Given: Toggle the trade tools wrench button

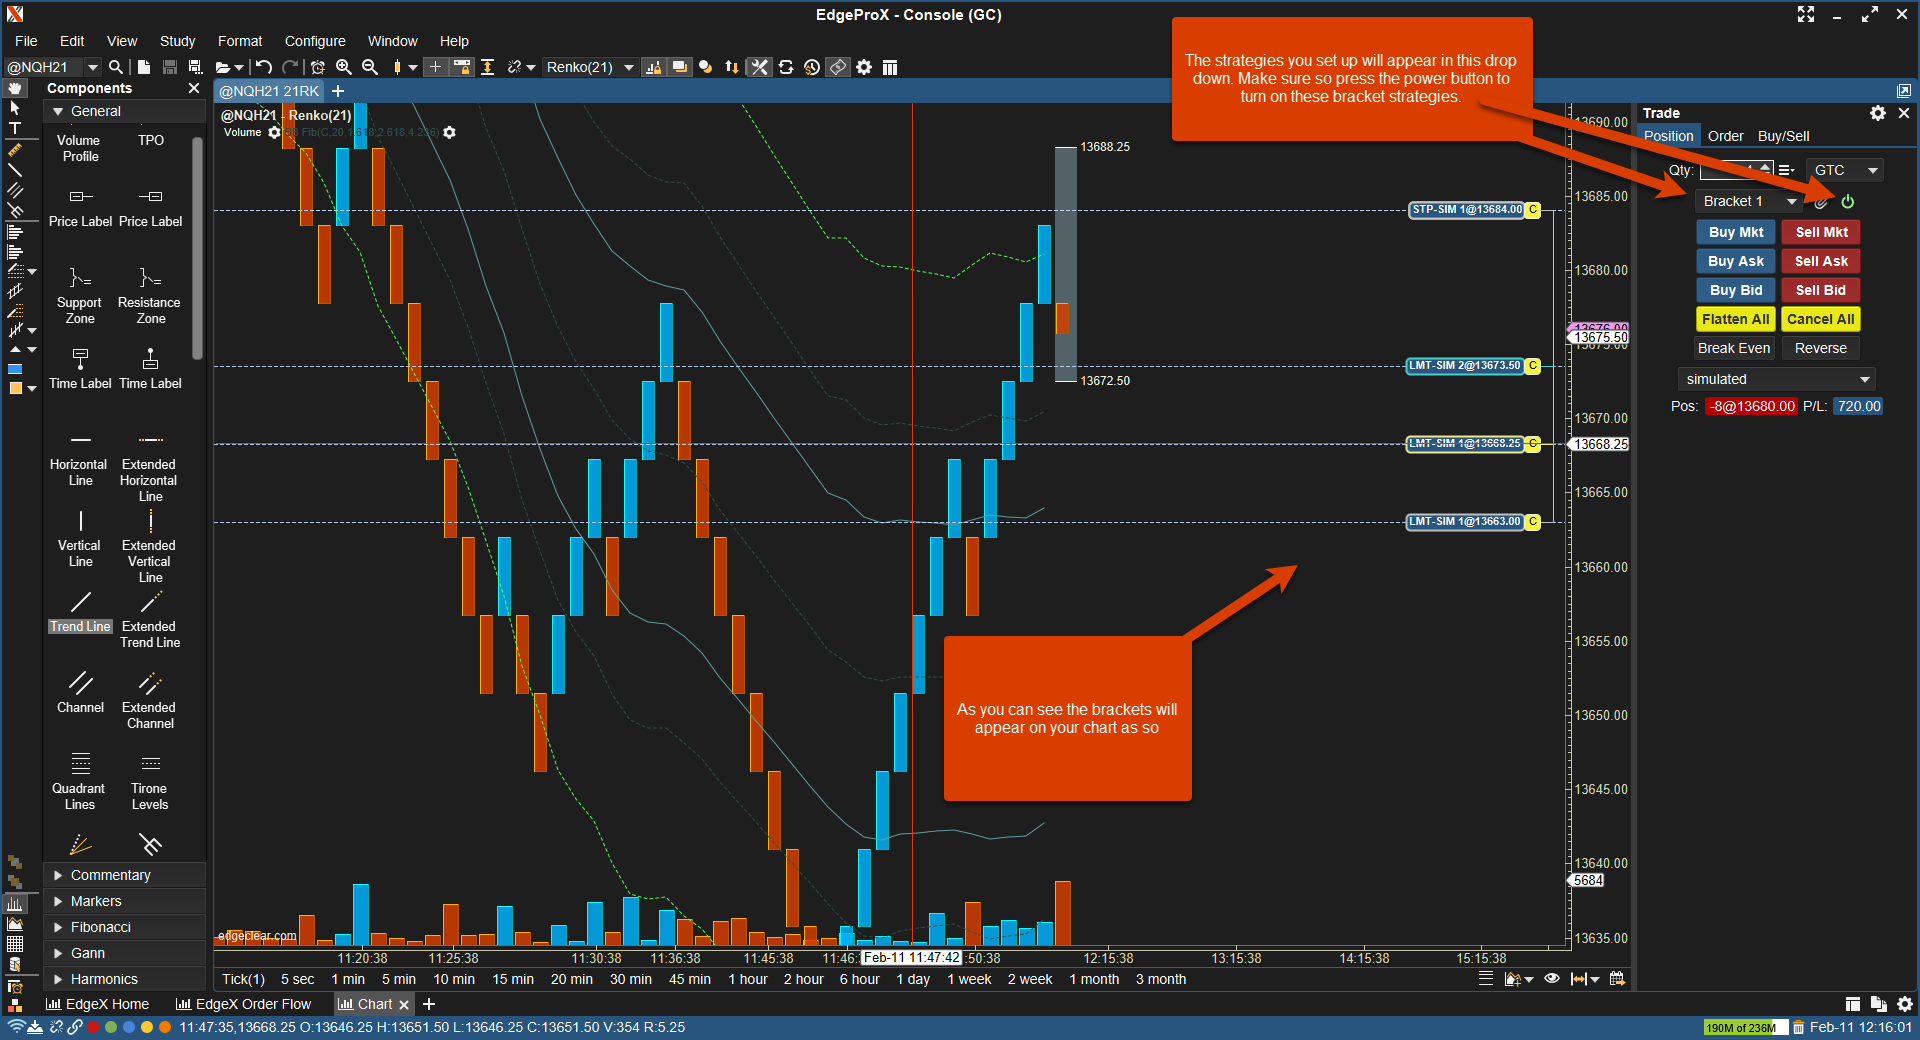Looking at the screenshot, I should pos(760,67).
